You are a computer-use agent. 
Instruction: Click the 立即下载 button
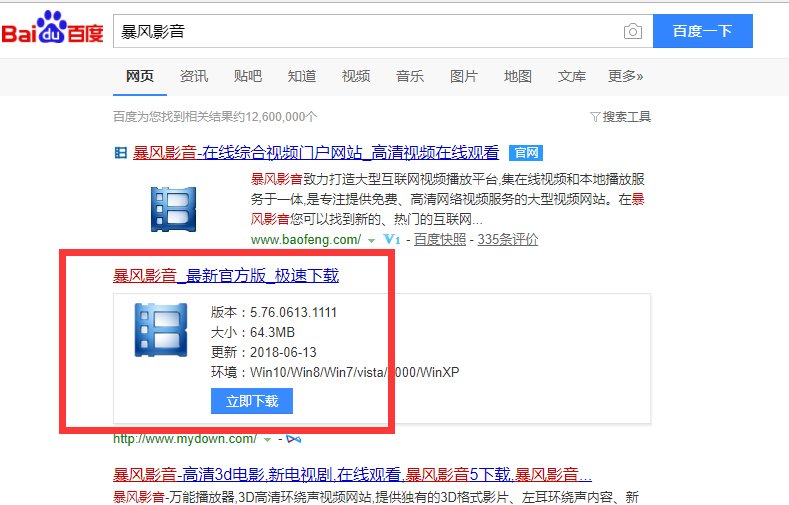252,401
